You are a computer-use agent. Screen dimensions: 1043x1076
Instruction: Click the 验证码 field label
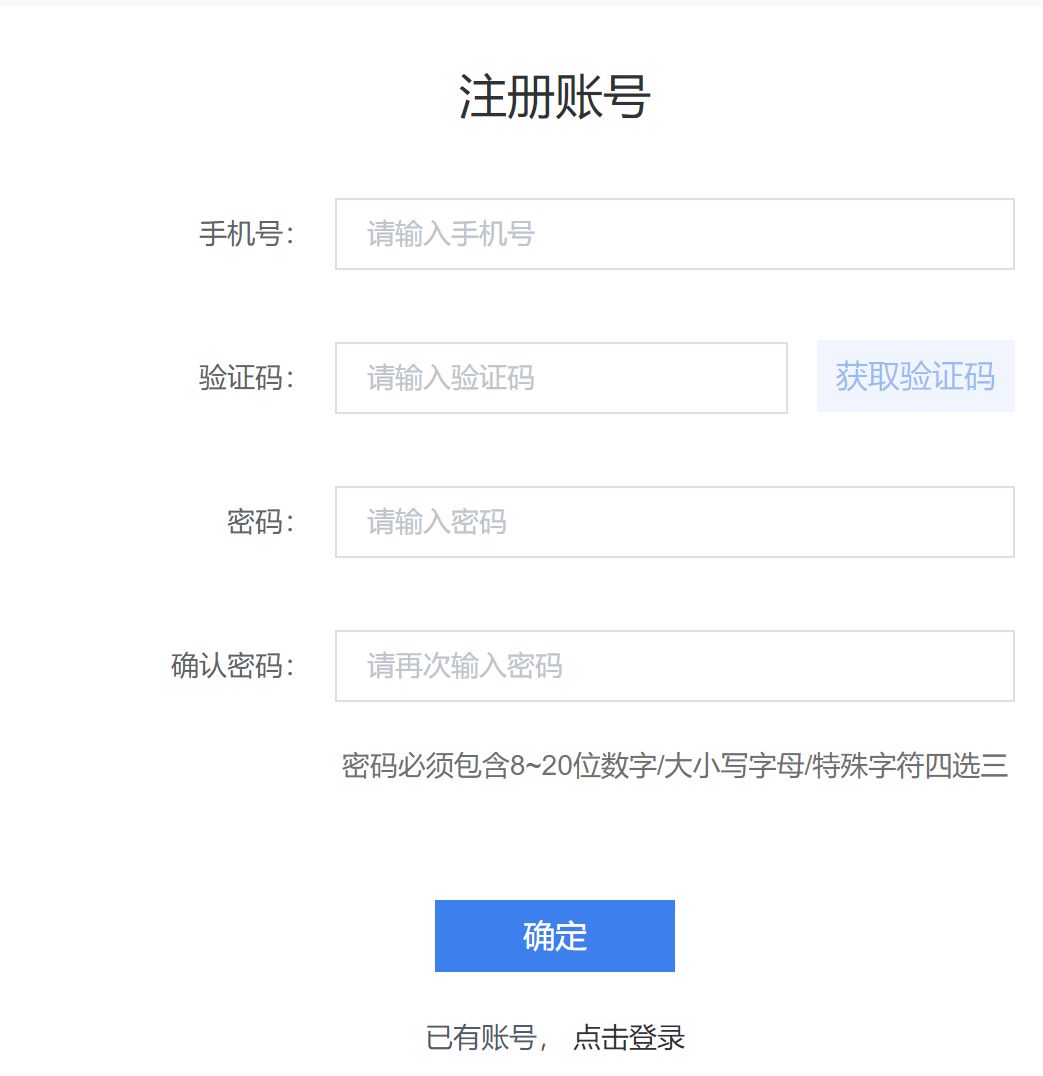242,377
